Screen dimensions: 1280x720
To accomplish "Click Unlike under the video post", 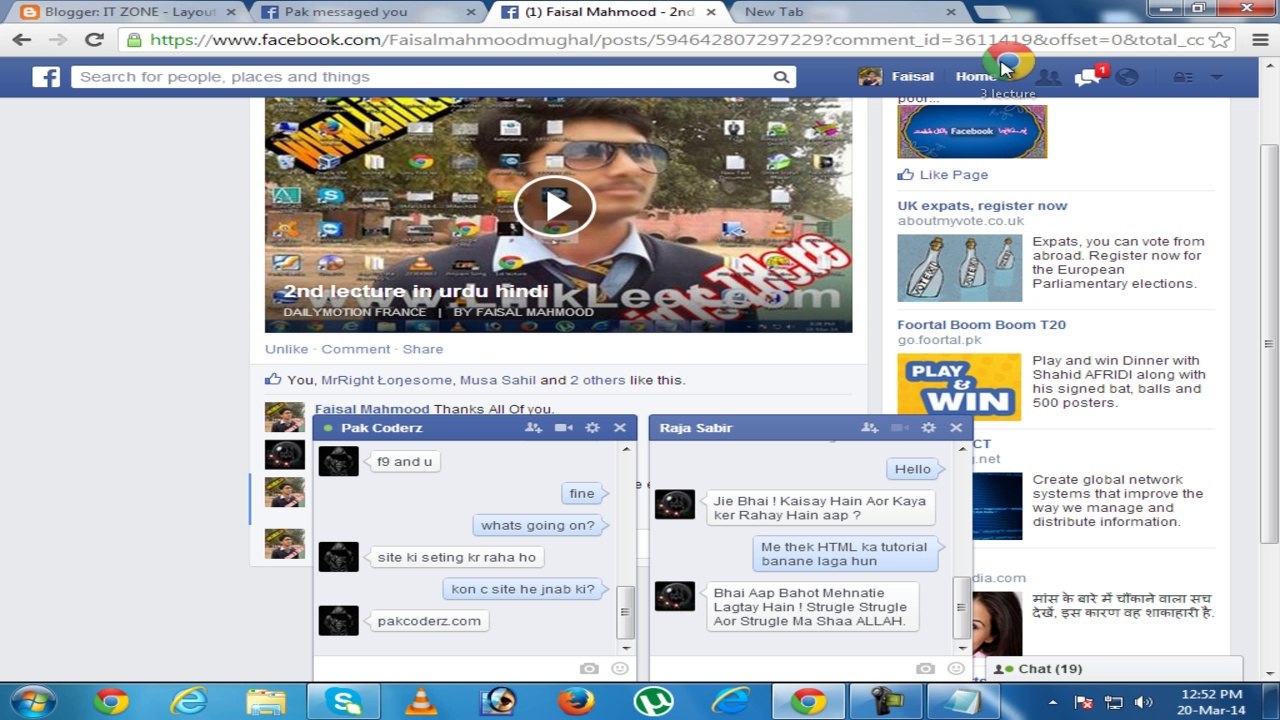I will 286,349.
